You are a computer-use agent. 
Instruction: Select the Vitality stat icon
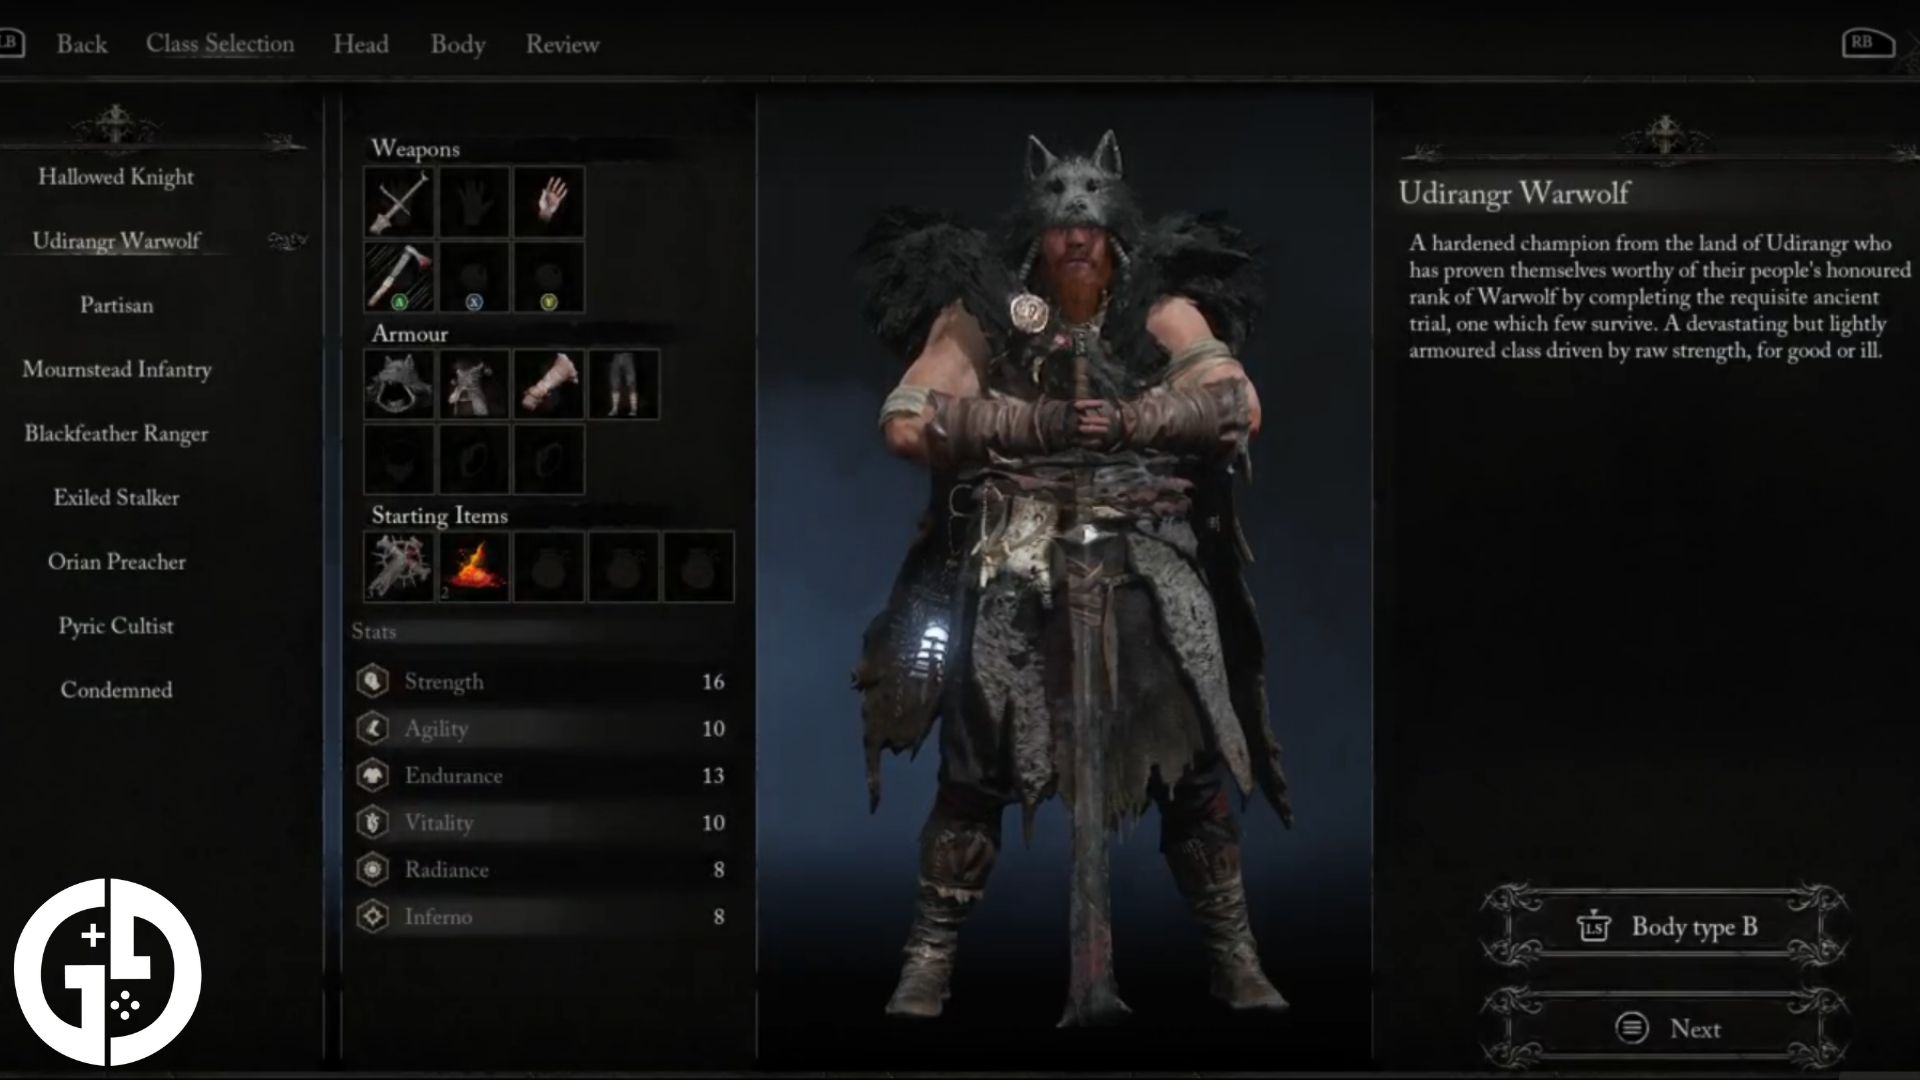pos(372,820)
